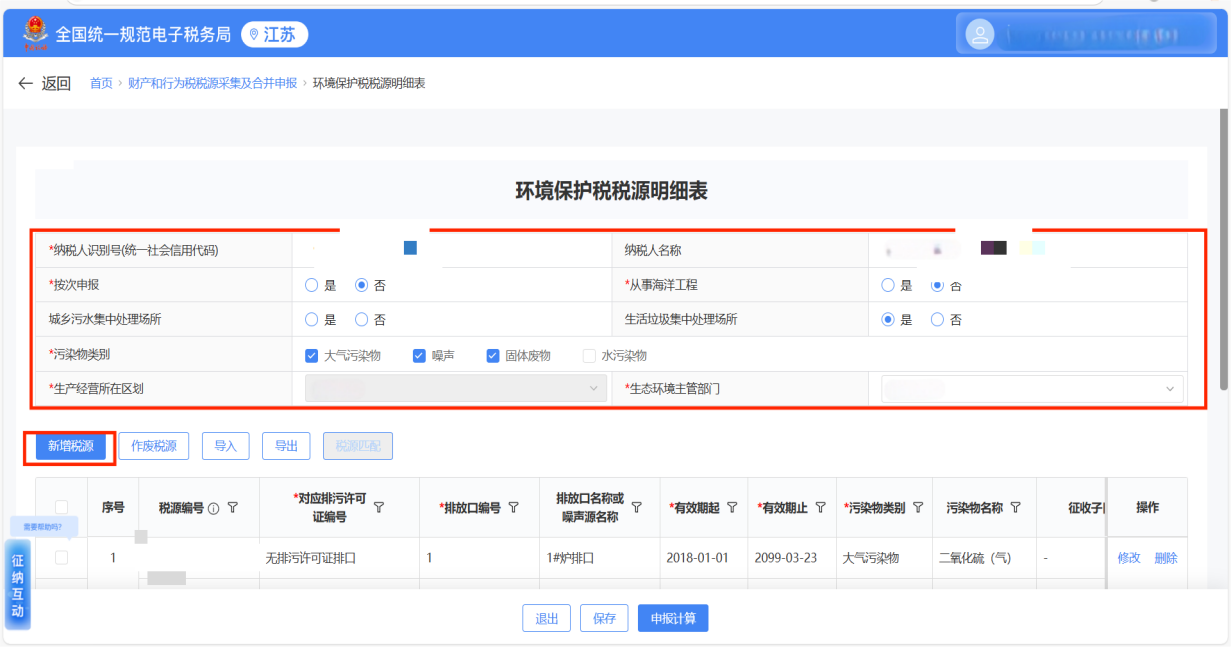Screen dimensions: 1231x647
Task: Select 是 for 按次申报
Action: point(312,285)
